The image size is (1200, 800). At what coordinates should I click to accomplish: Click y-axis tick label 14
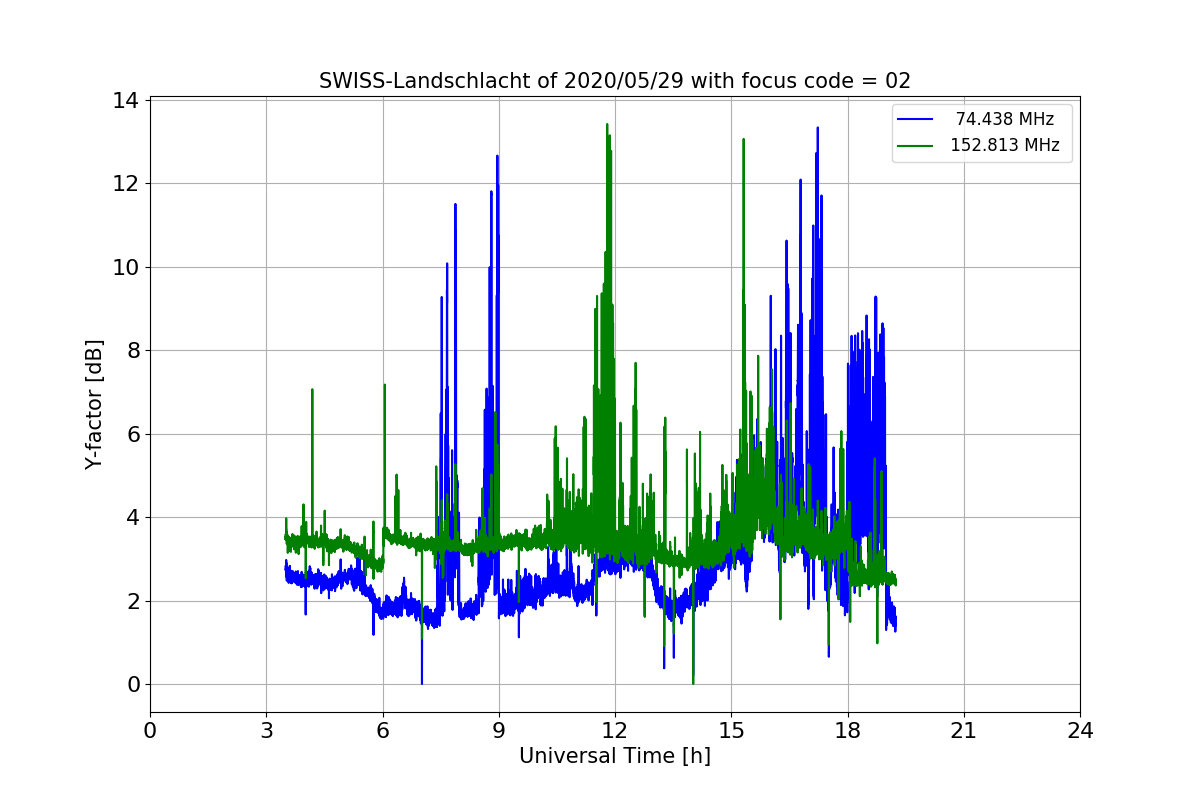(x=125, y=100)
